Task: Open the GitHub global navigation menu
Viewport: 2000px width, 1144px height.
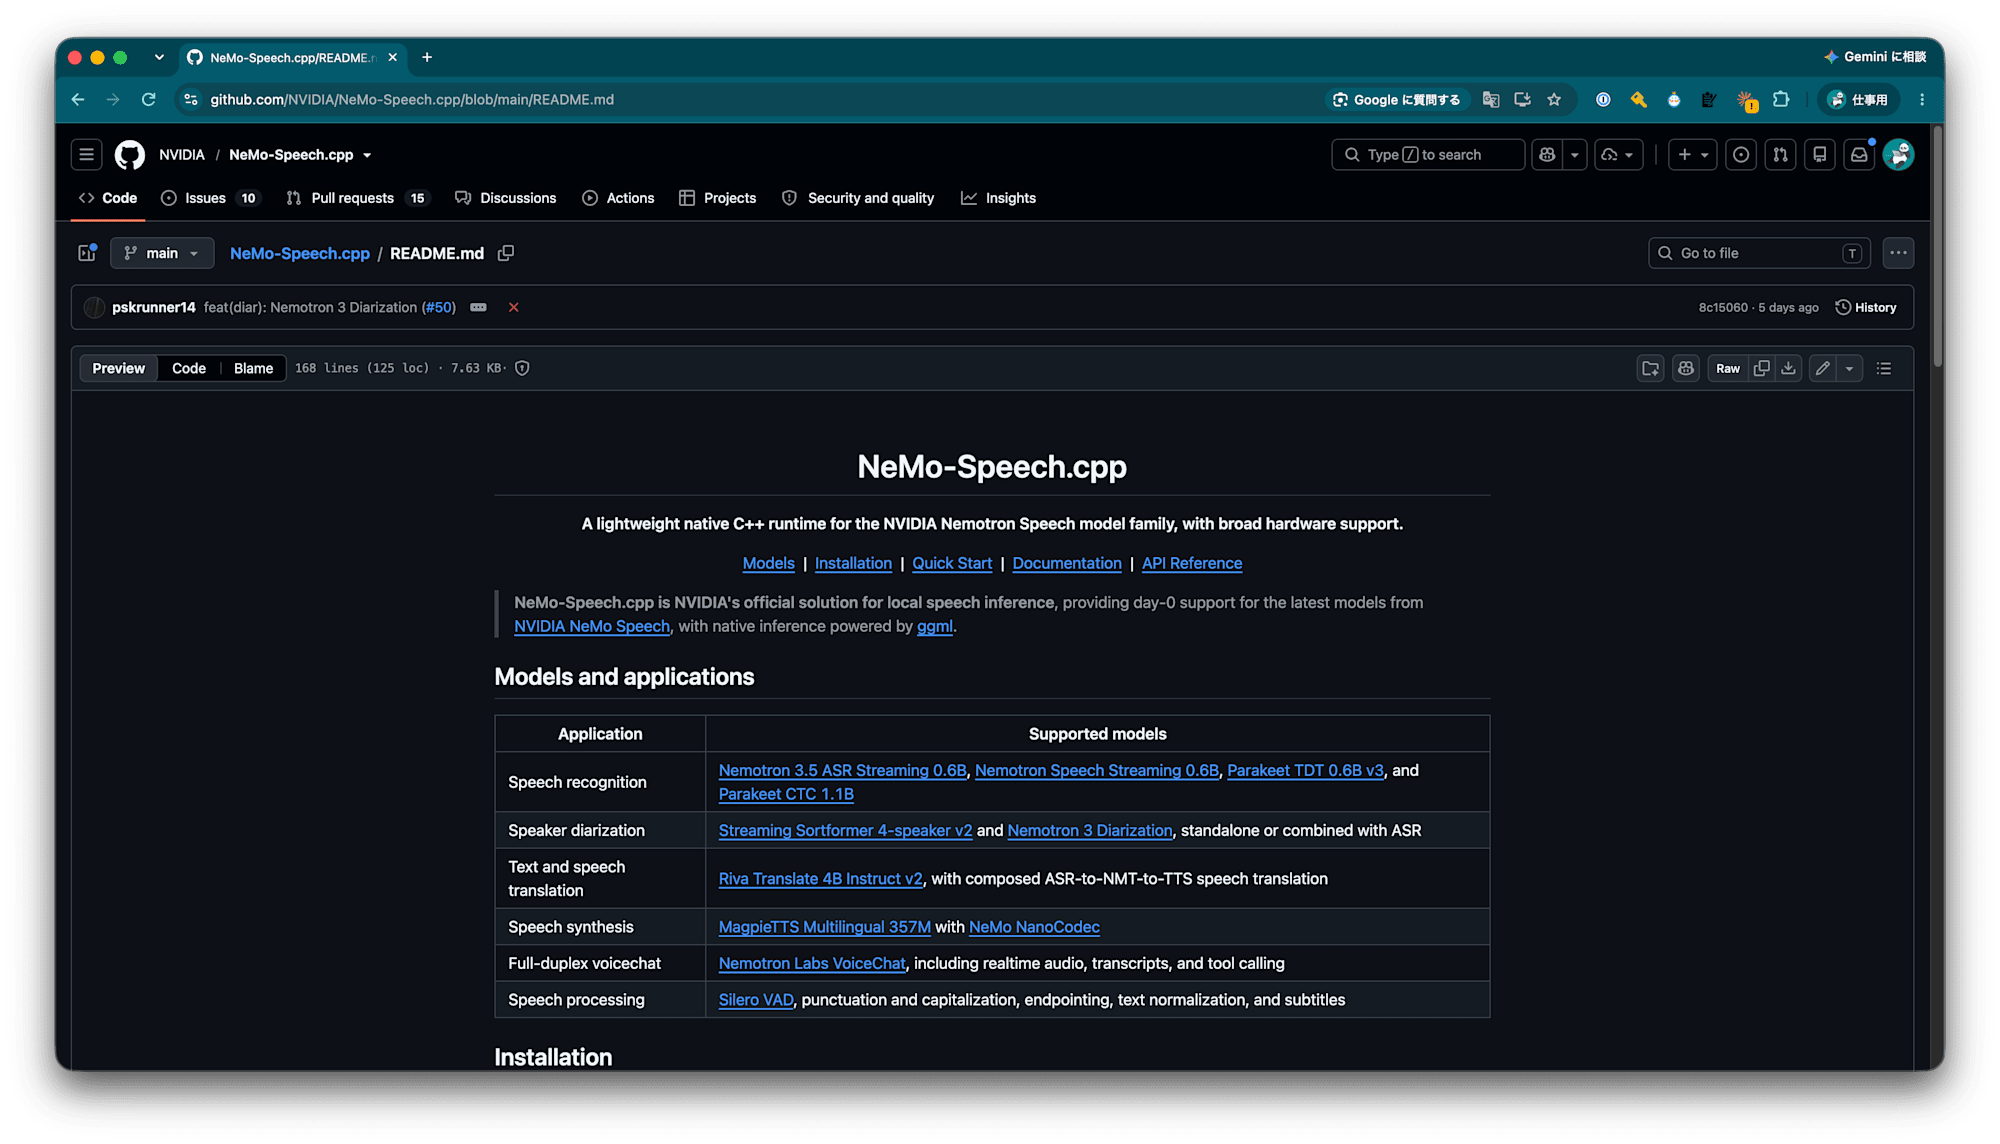Action: pyautogui.click(x=87, y=155)
